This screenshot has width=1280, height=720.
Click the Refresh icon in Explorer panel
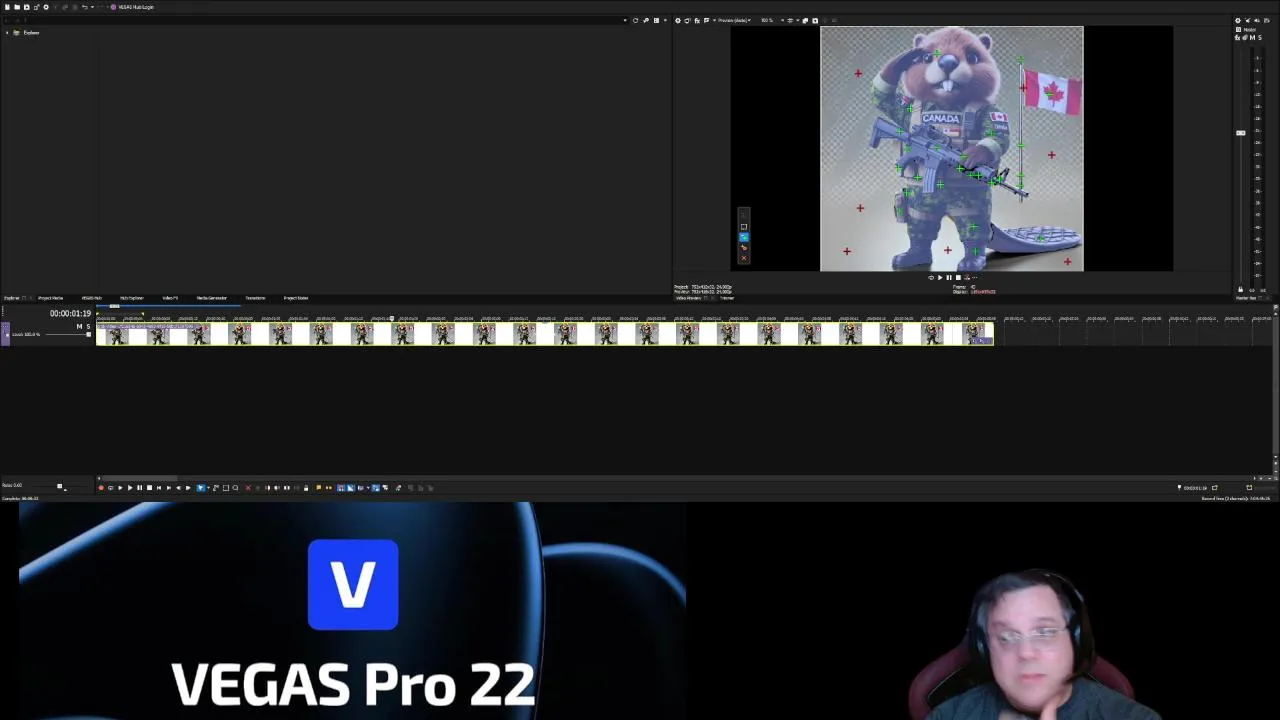click(635, 20)
